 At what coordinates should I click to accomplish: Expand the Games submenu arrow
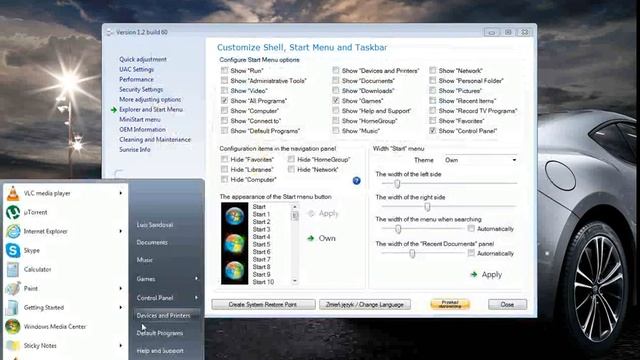pyautogui.click(x=197, y=279)
